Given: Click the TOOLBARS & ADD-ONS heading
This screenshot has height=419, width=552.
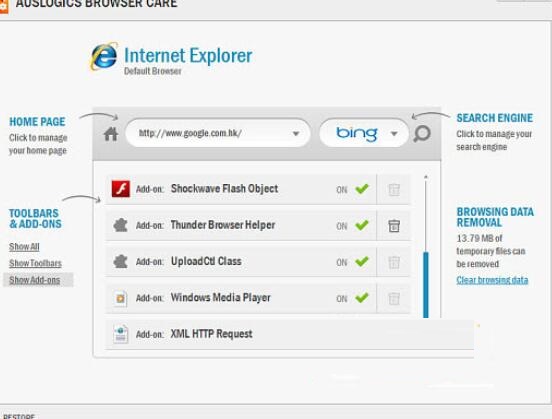Looking at the screenshot, I should [35, 219].
